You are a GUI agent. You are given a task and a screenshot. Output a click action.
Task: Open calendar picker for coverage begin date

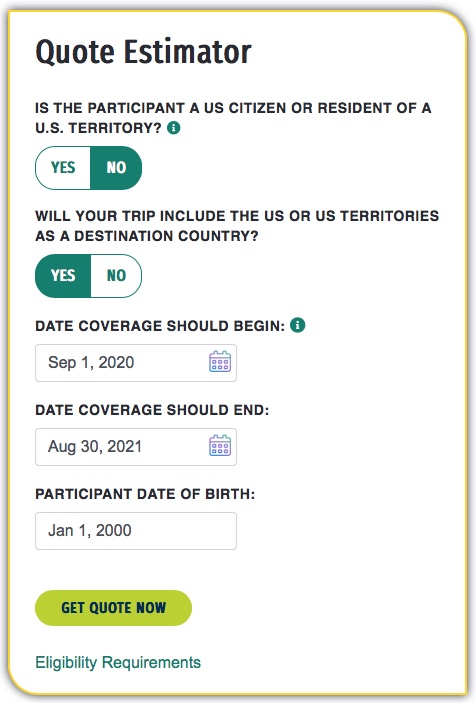[x=220, y=361]
